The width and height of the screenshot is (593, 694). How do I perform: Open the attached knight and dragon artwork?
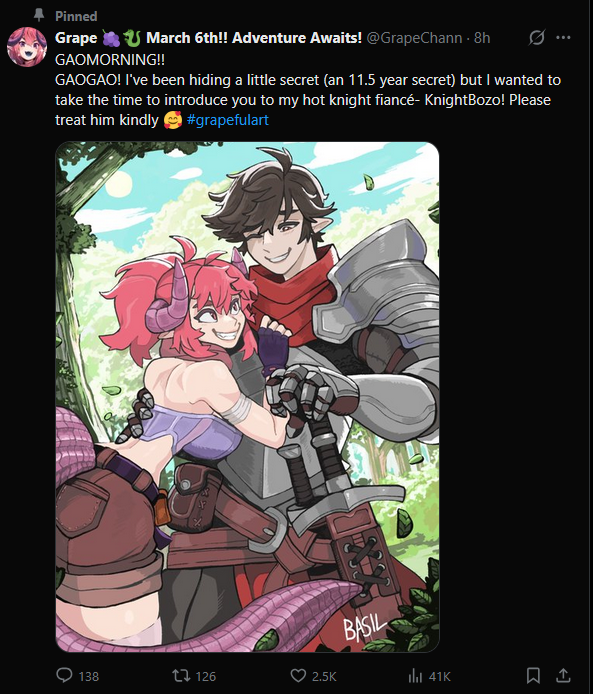point(247,397)
